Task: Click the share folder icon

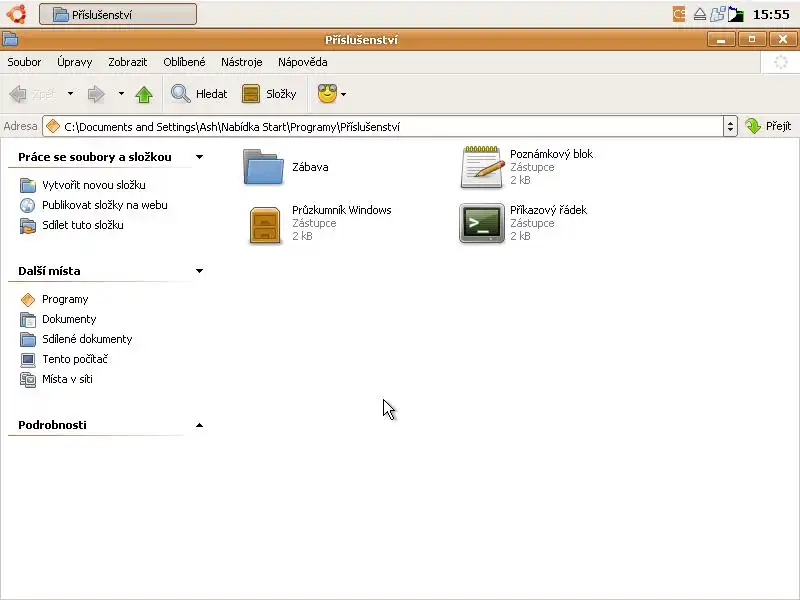Action: tap(28, 226)
